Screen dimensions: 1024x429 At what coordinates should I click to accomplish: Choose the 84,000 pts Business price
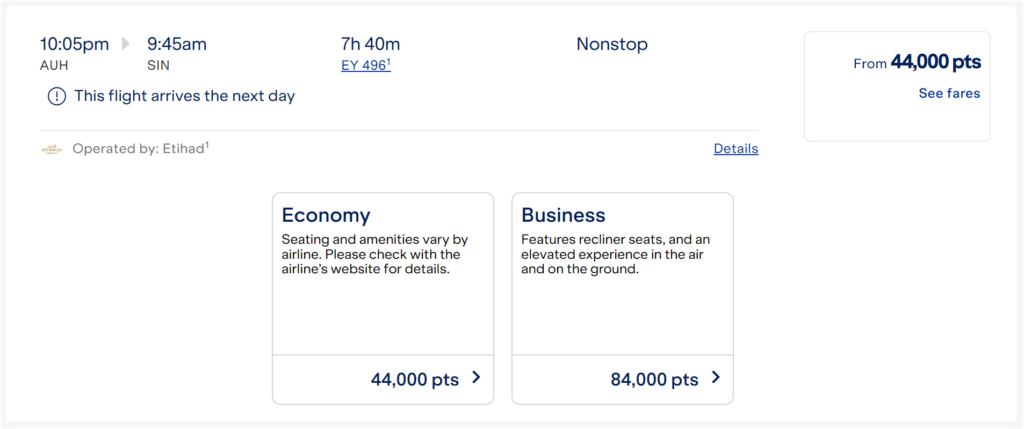point(654,379)
